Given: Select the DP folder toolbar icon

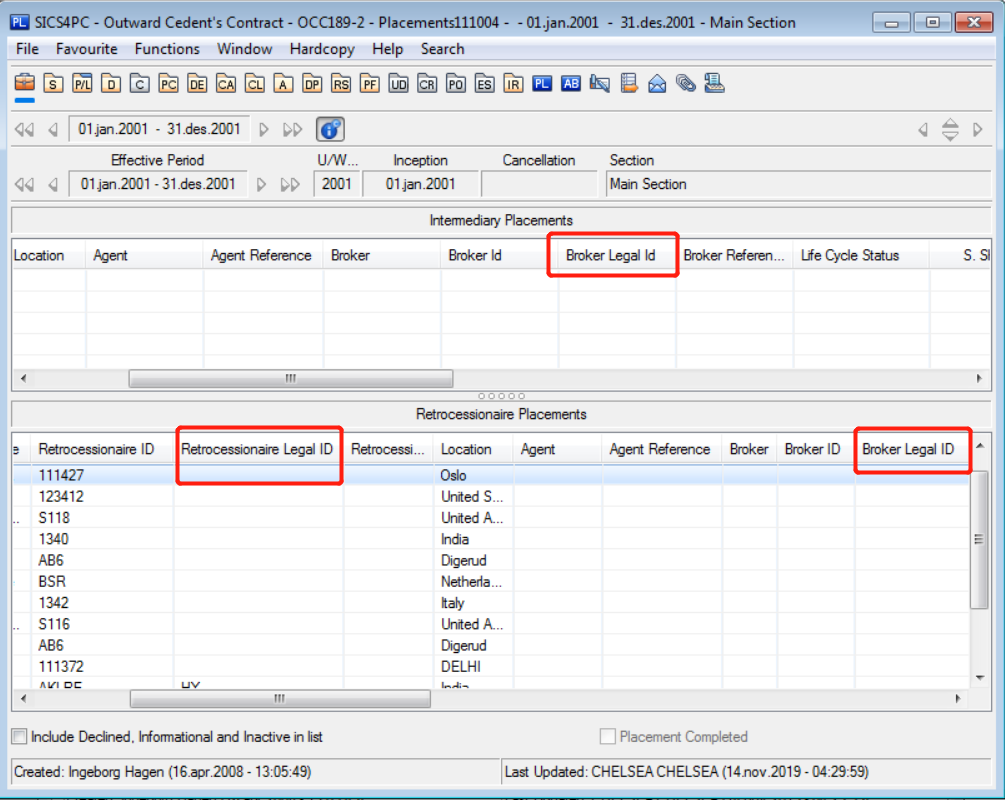Looking at the screenshot, I should click(x=313, y=84).
